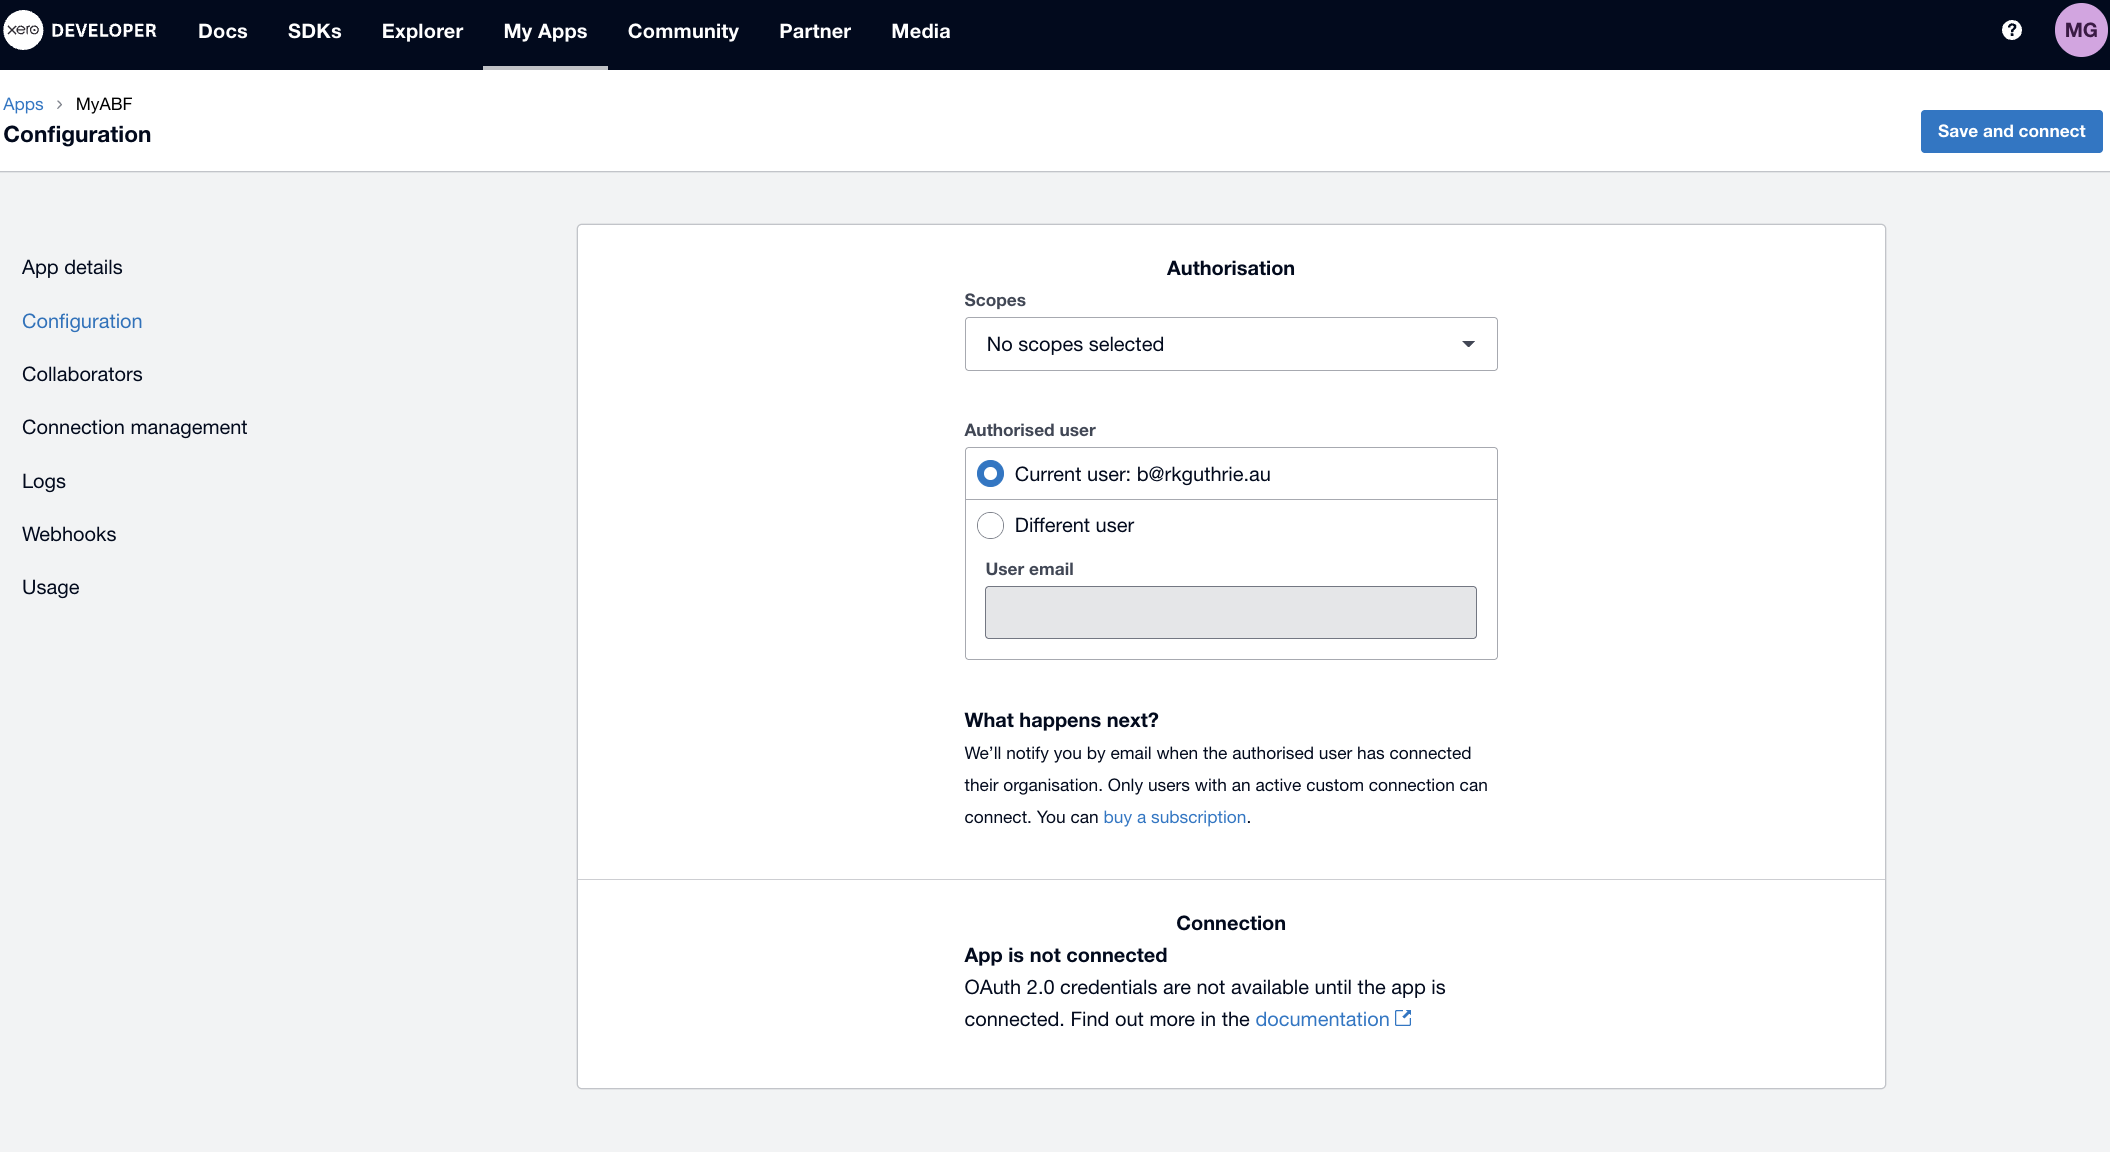Click into the User email field
Image resolution: width=2110 pixels, height=1152 pixels.
[1230, 612]
